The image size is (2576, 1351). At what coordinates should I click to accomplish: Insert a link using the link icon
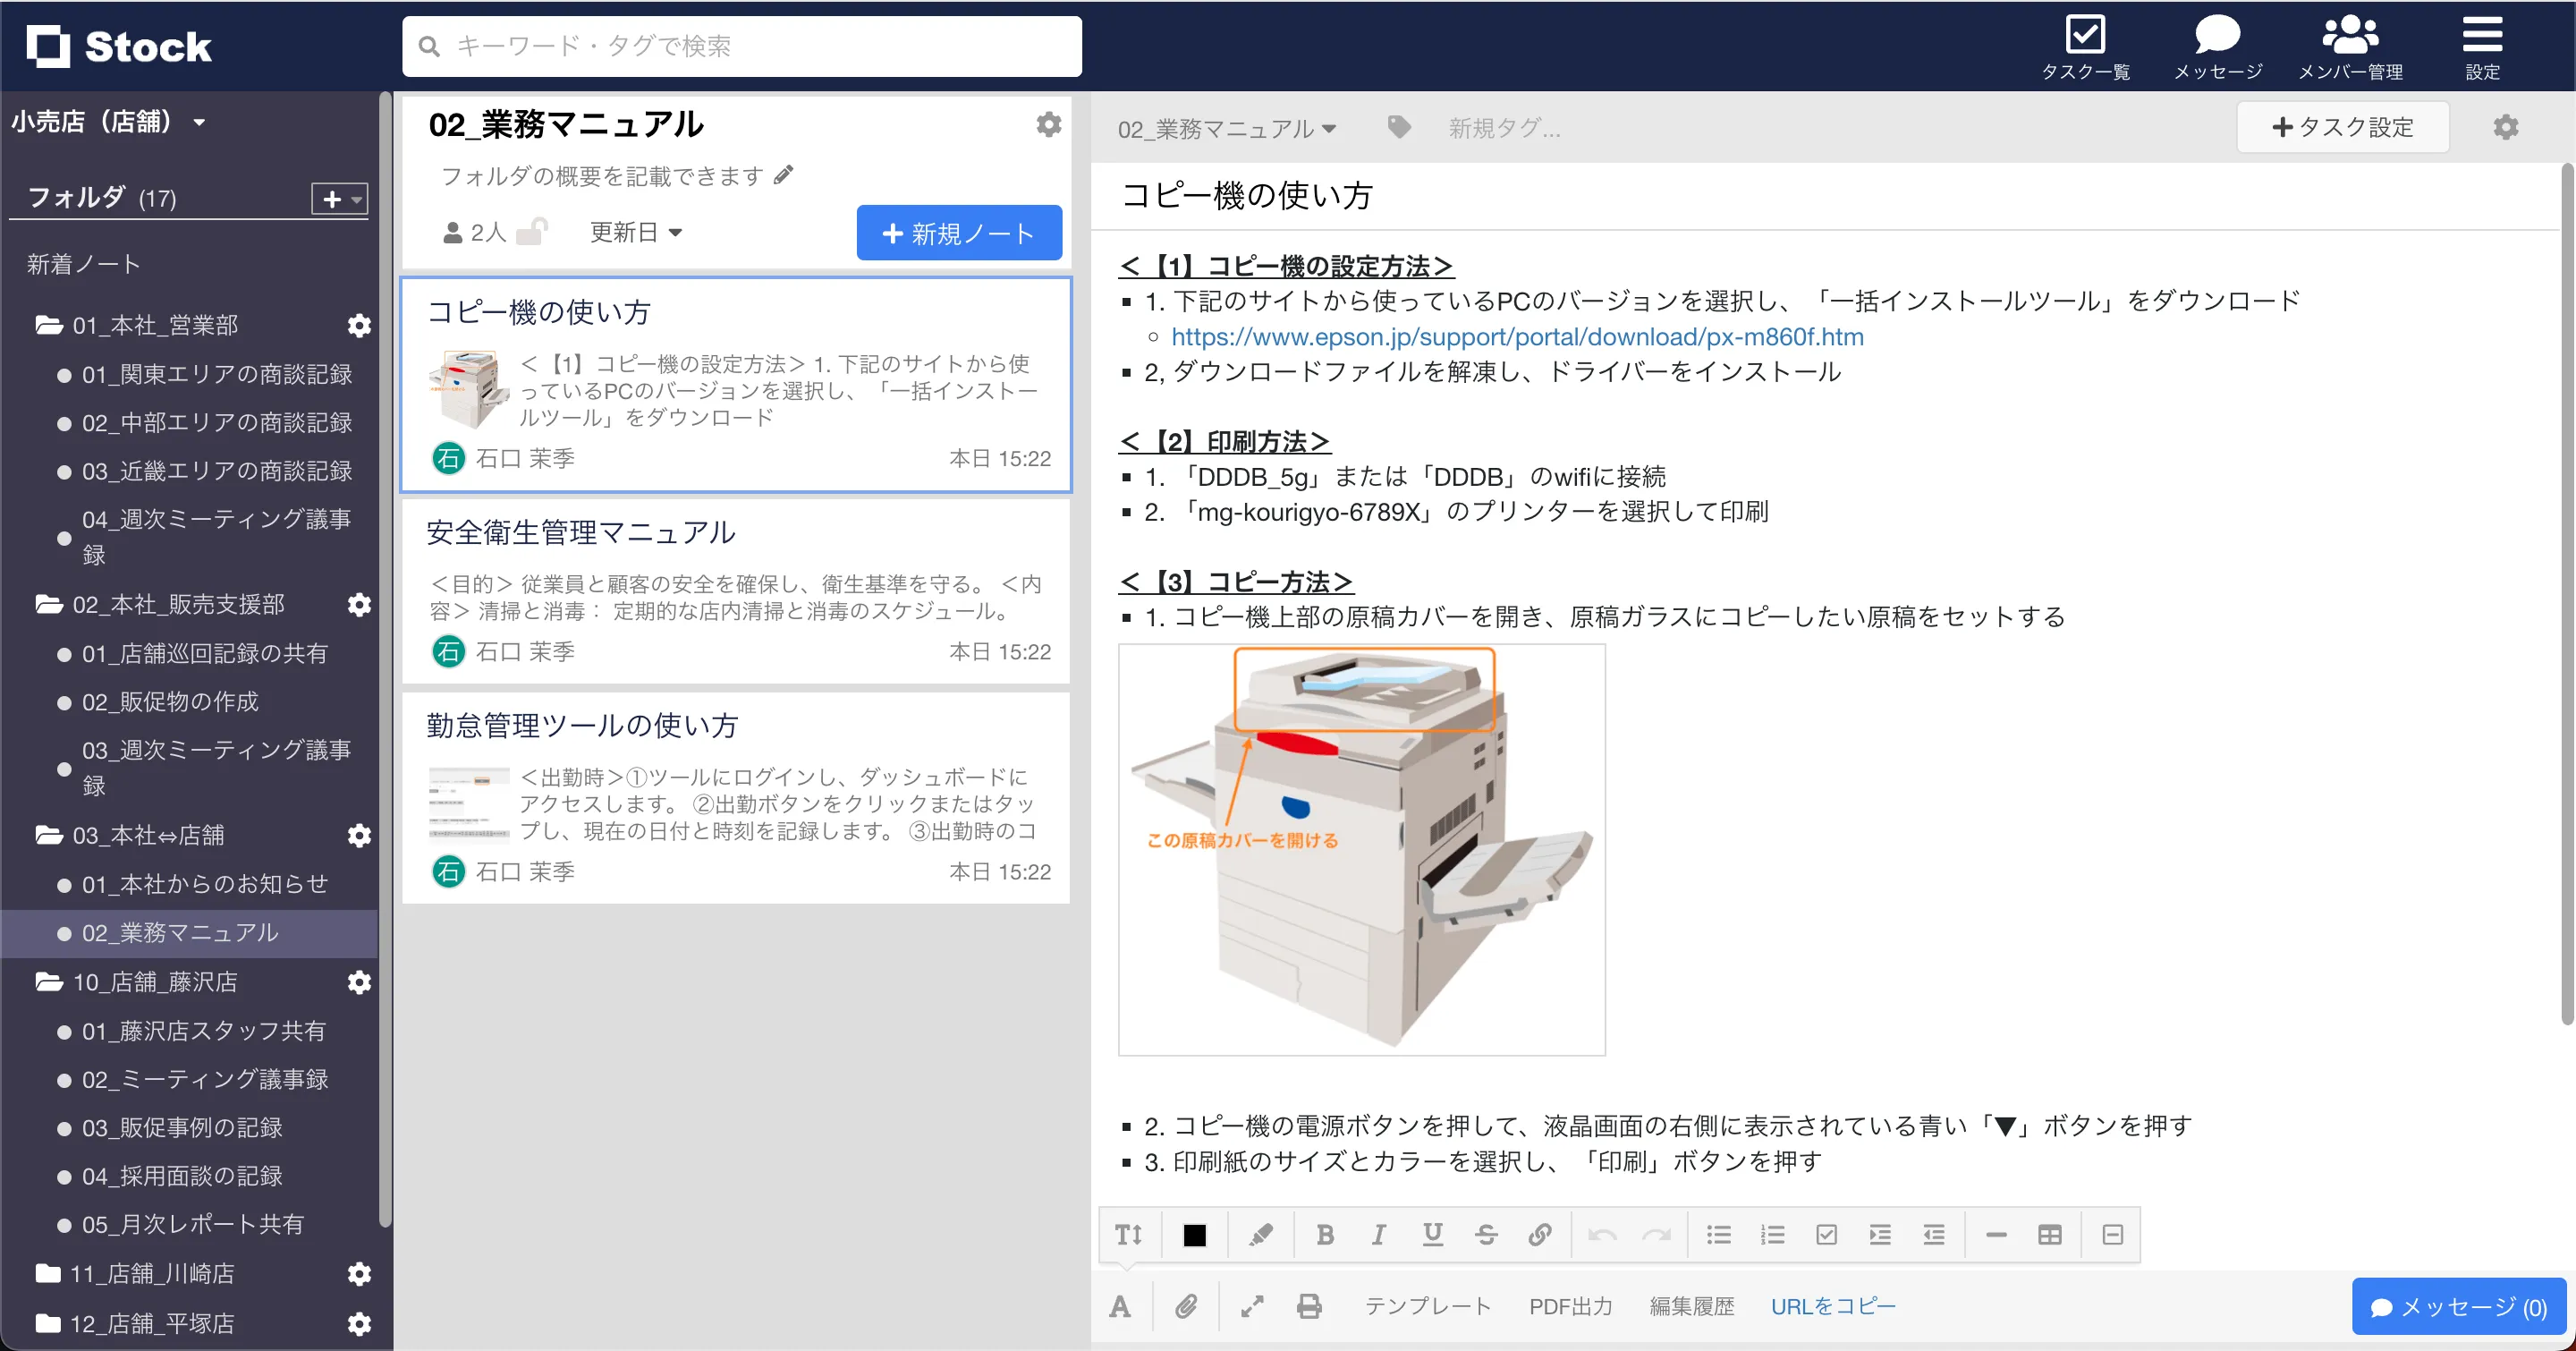click(x=1540, y=1234)
